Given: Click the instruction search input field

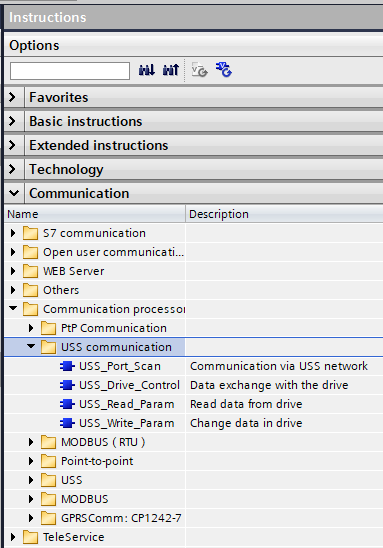Looking at the screenshot, I should click(x=70, y=71).
